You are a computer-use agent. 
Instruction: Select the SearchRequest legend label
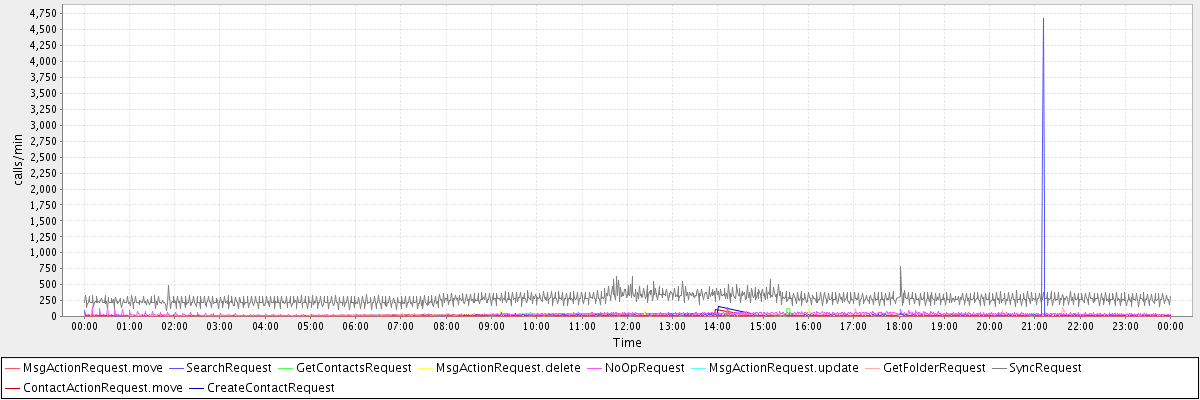[x=229, y=368]
